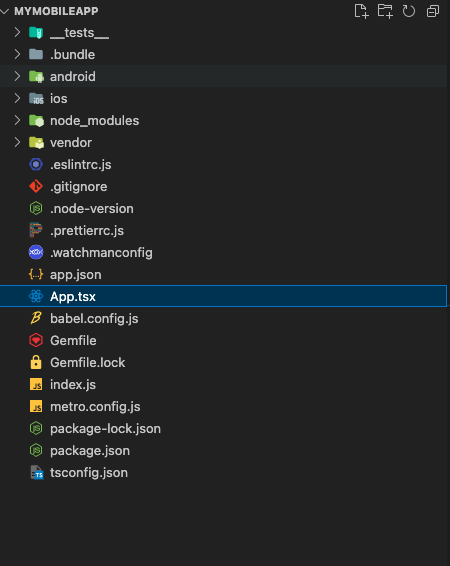Click the TS icon beside tsconfig.json
This screenshot has height=566, width=450.
pos(37,473)
